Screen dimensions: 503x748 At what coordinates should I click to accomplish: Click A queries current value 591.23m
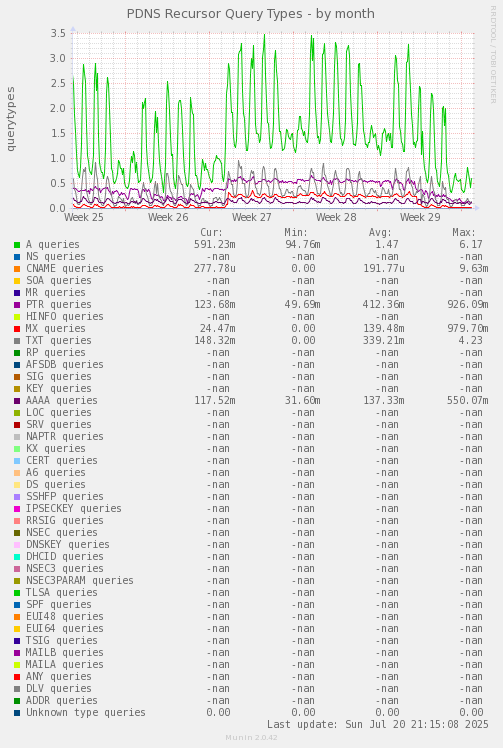tap(215, 245)
